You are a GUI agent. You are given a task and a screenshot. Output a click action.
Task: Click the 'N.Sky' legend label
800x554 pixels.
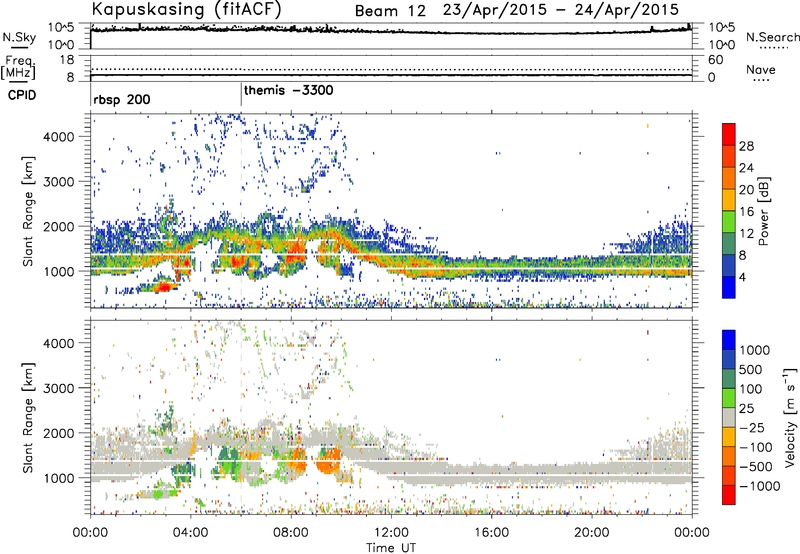click(19, 37)
